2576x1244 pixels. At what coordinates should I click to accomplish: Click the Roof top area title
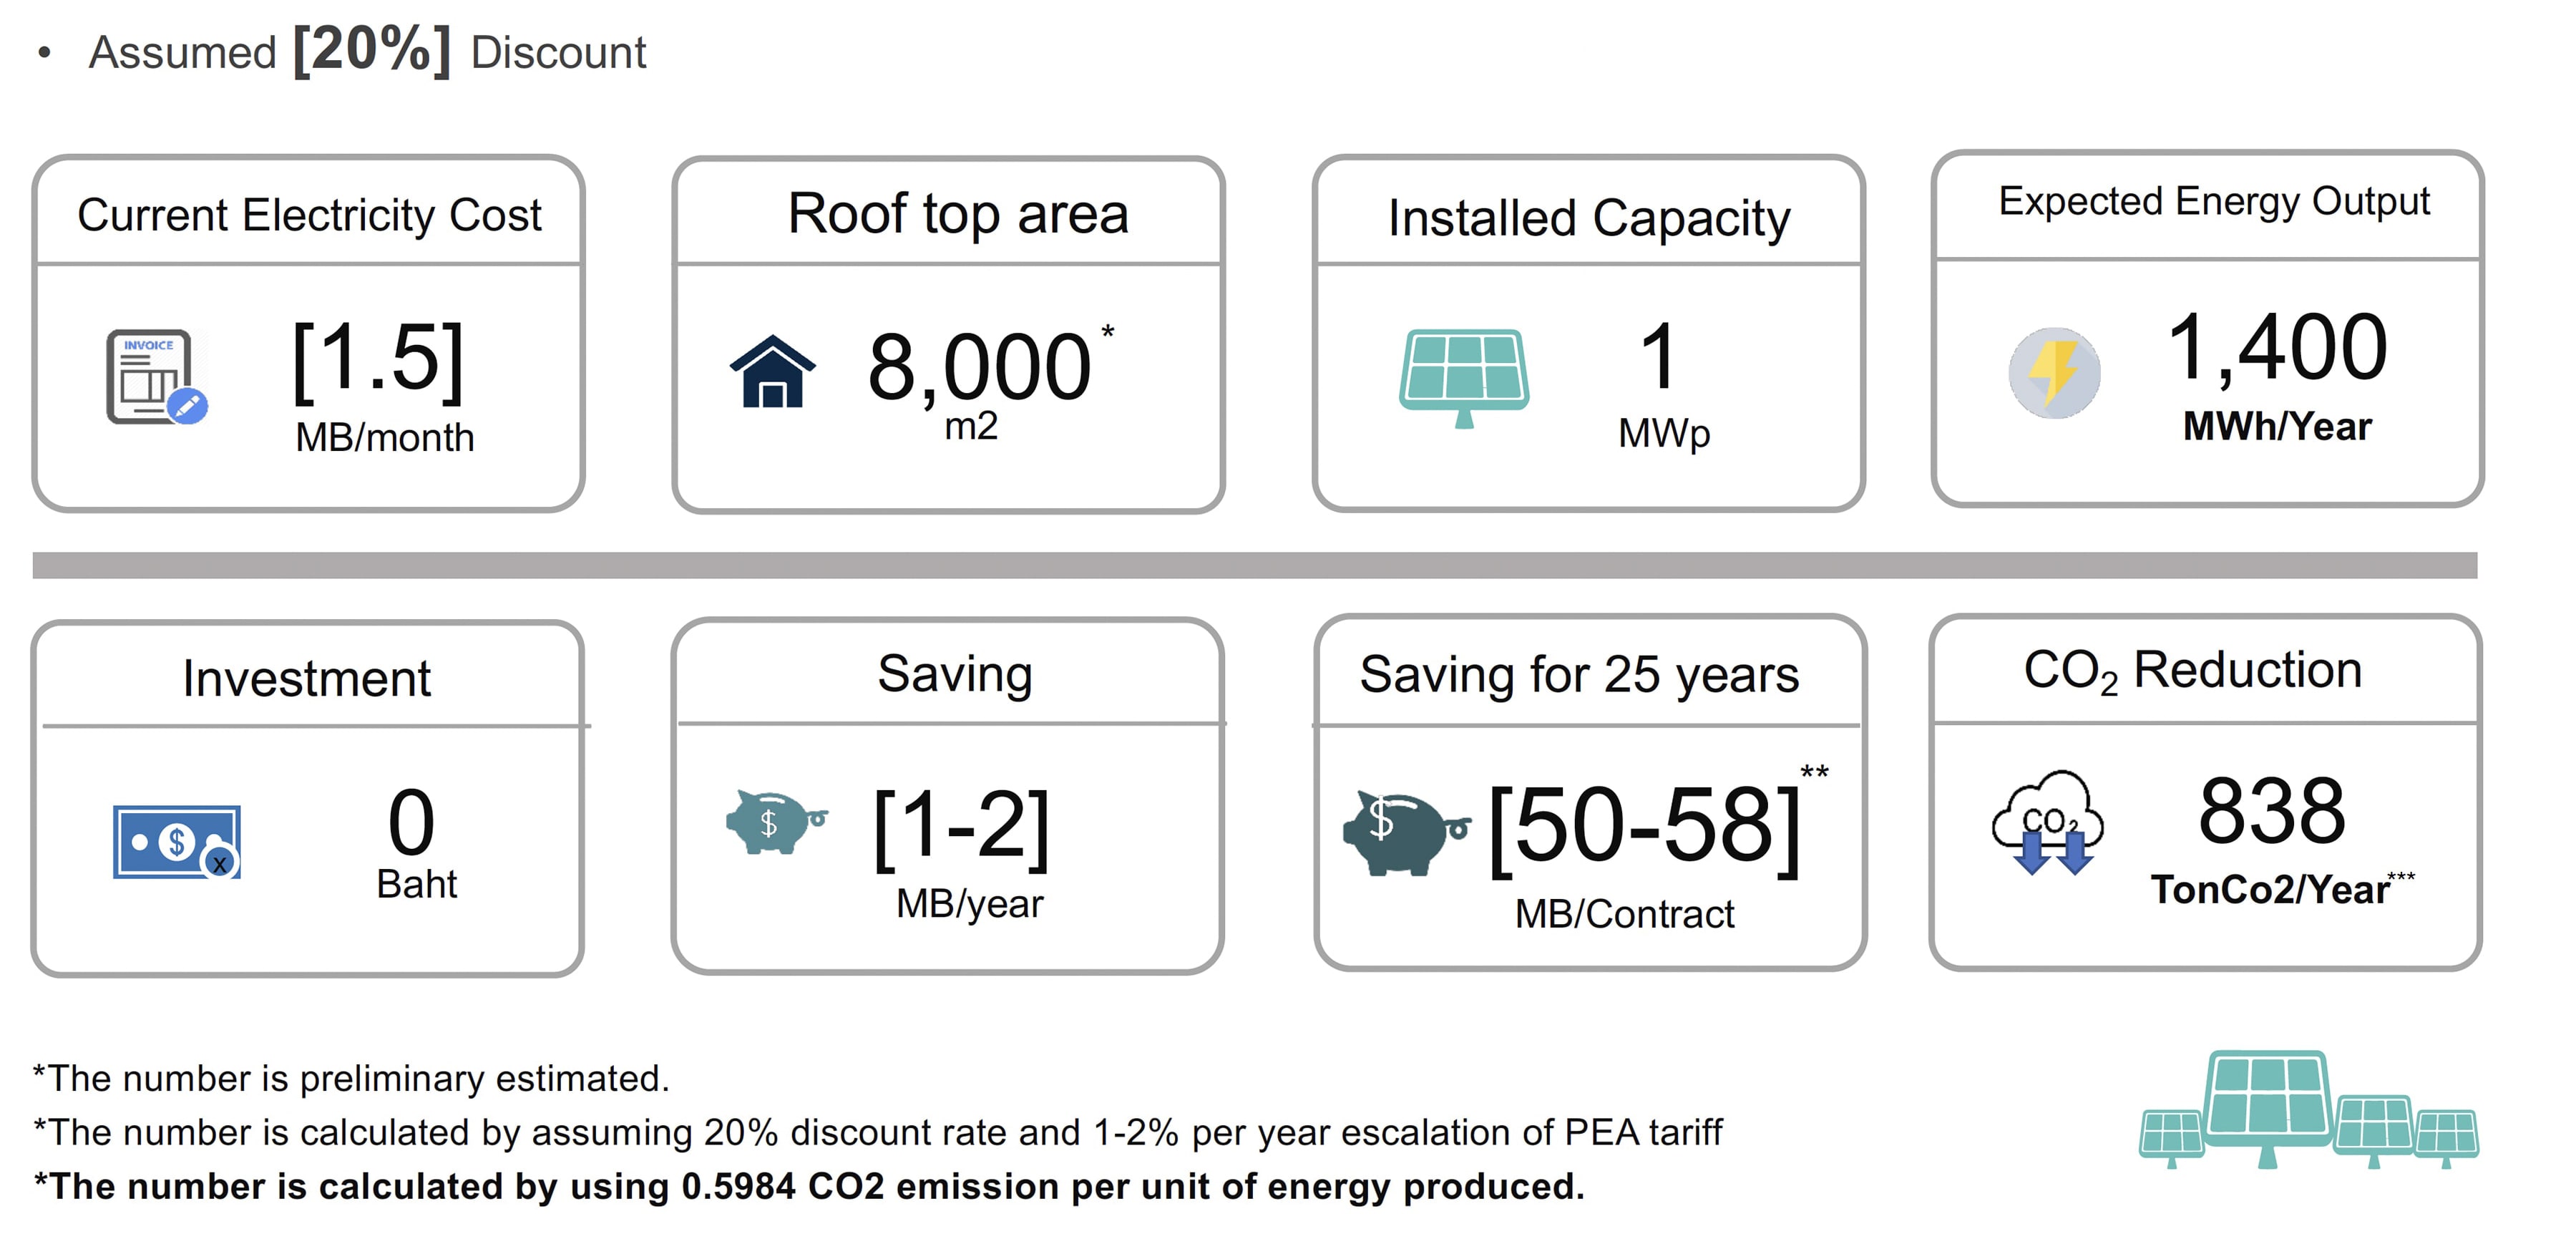tap(958, 213)
